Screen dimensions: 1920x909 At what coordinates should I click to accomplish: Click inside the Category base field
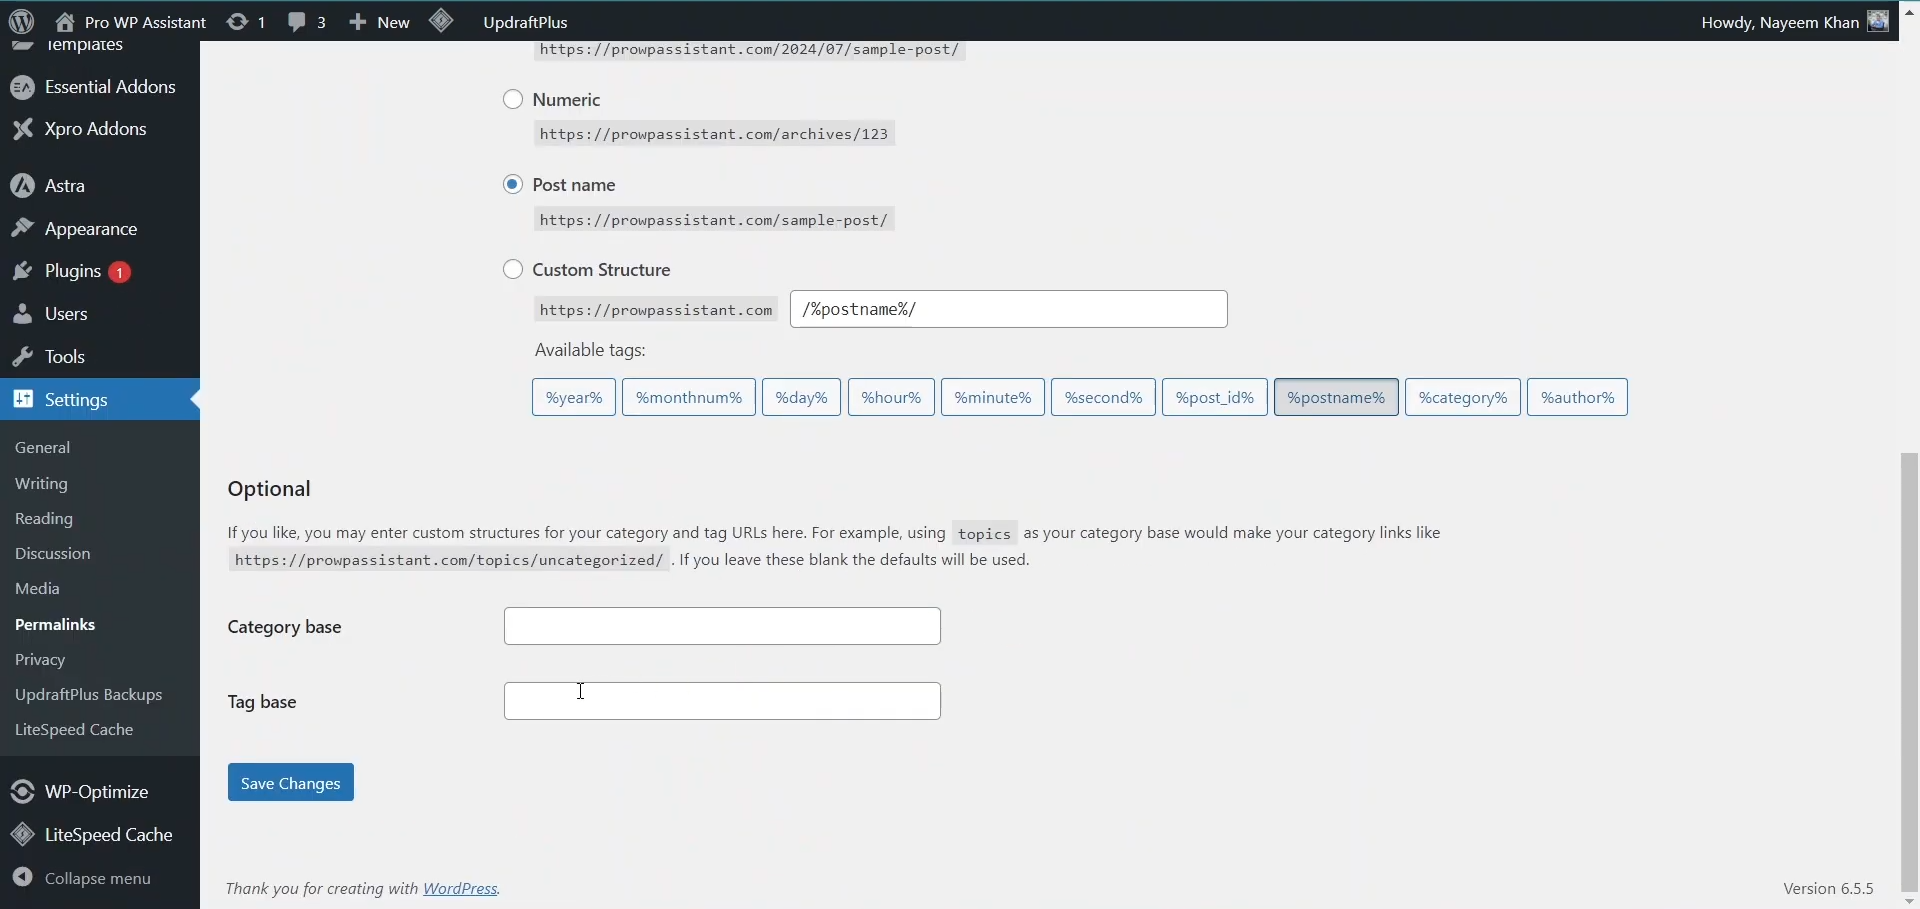pos(721,625)
